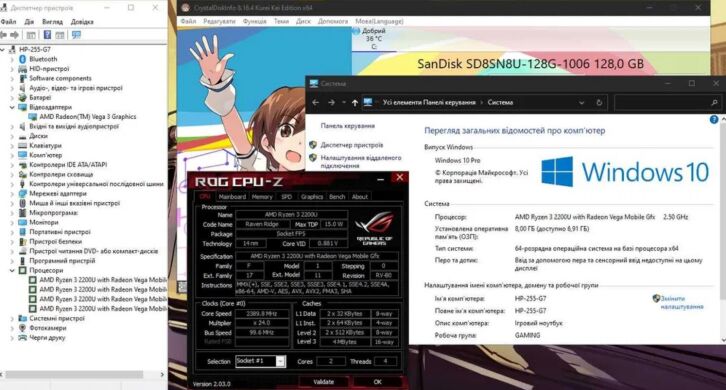Open the Диск menu in CrystalDiskInfo
Viewport: 726px width, 390px height.
pos(303,21)
